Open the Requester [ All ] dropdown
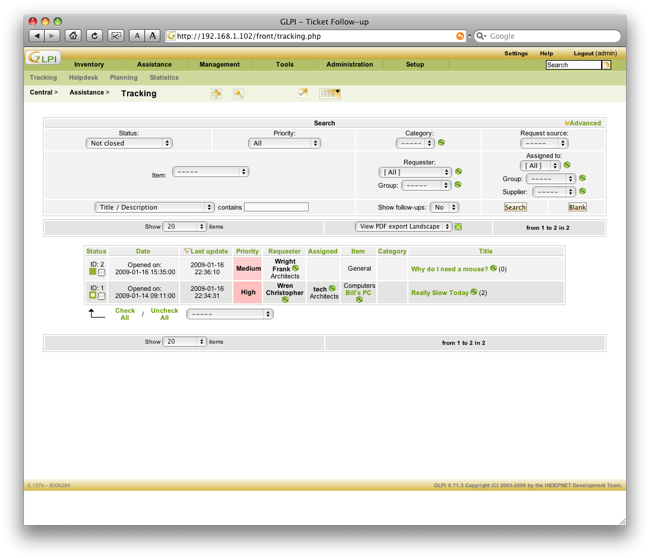650x558 pixels. pyautogui.click(x=415, y=172)
